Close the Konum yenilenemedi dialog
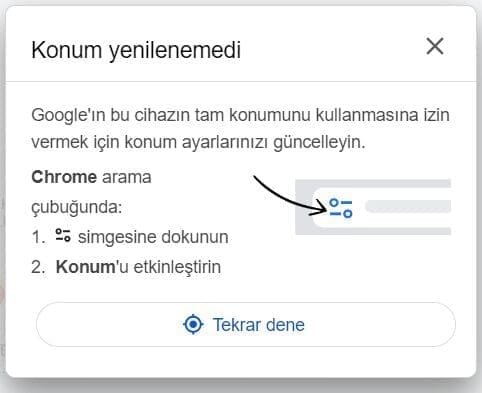The image size is (482, 393). (435, 46)
